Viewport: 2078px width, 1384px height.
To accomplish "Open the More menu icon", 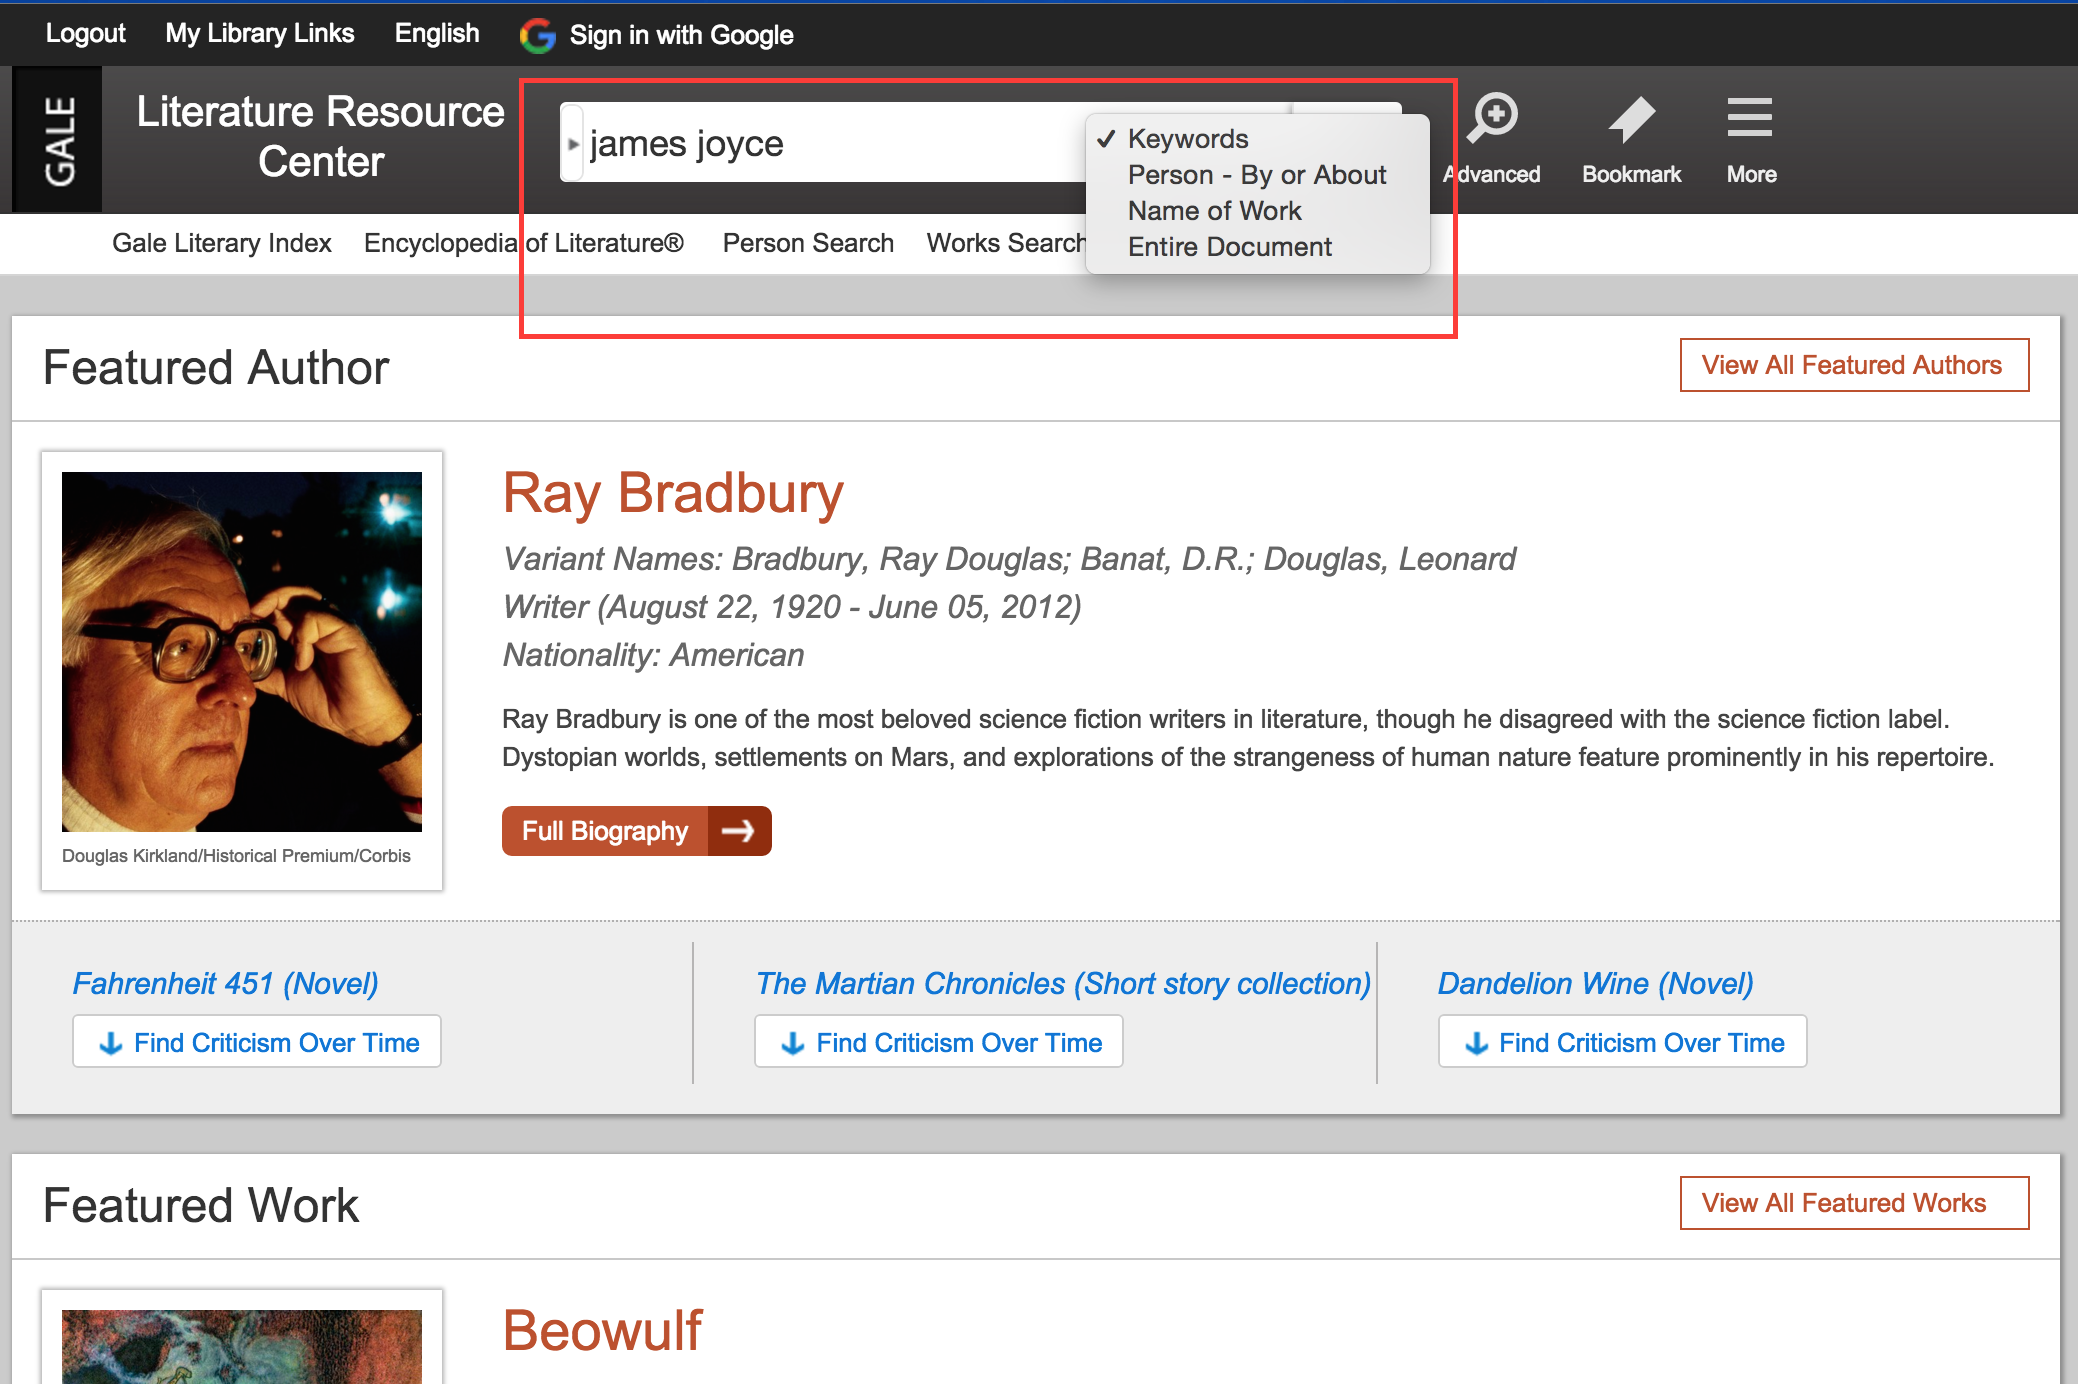I will point(1750,140).
